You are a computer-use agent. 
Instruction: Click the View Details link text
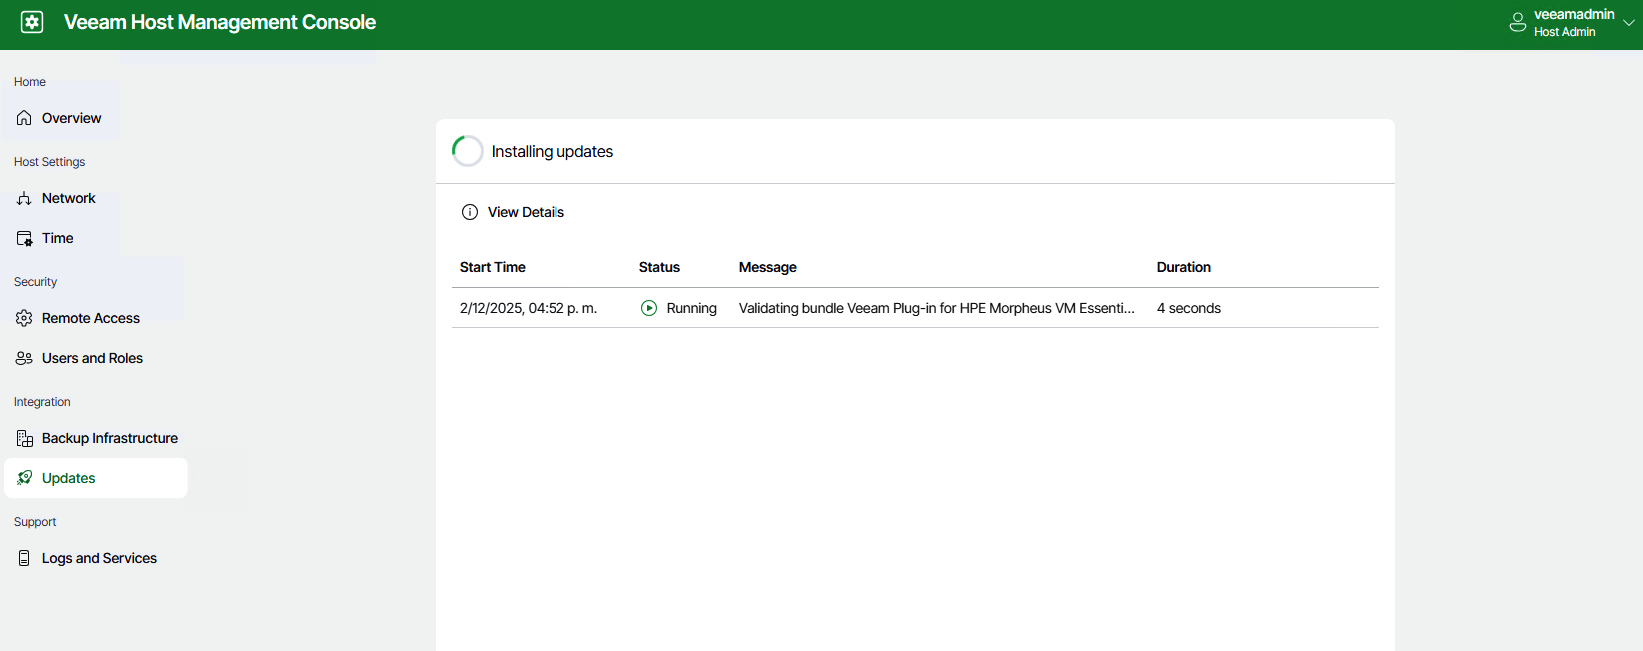[x=526, y=212]
